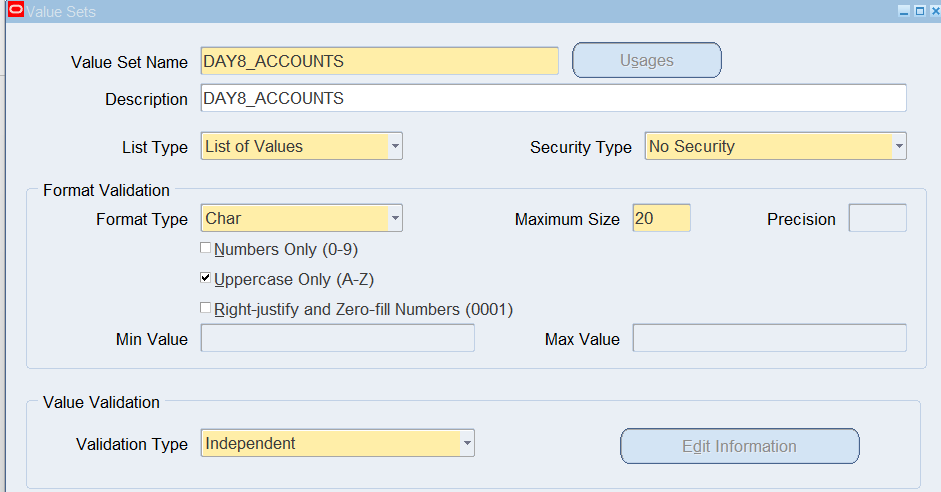Open the List Type dropdown
The width and height of the screenshot is (941, 492).
395,146
